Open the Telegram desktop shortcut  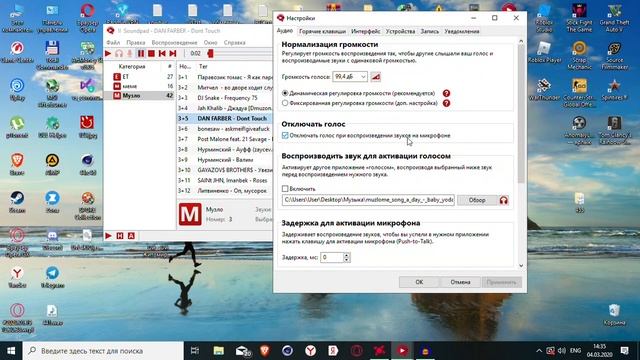(52, 278)
